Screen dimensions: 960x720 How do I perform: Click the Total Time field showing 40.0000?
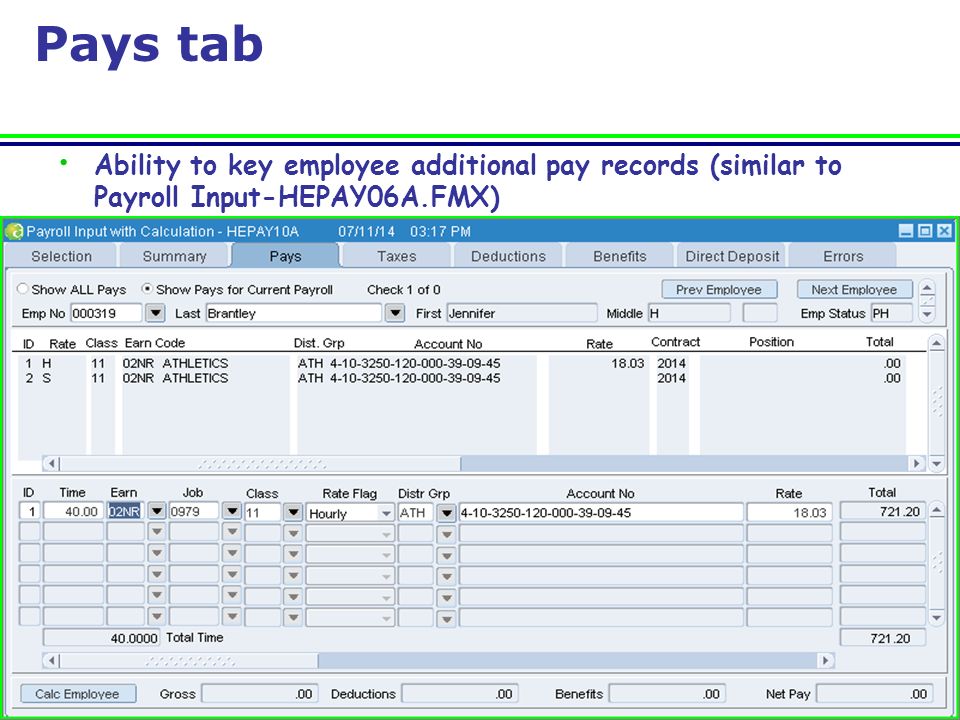pyautogui.click(x=101, y=638)
